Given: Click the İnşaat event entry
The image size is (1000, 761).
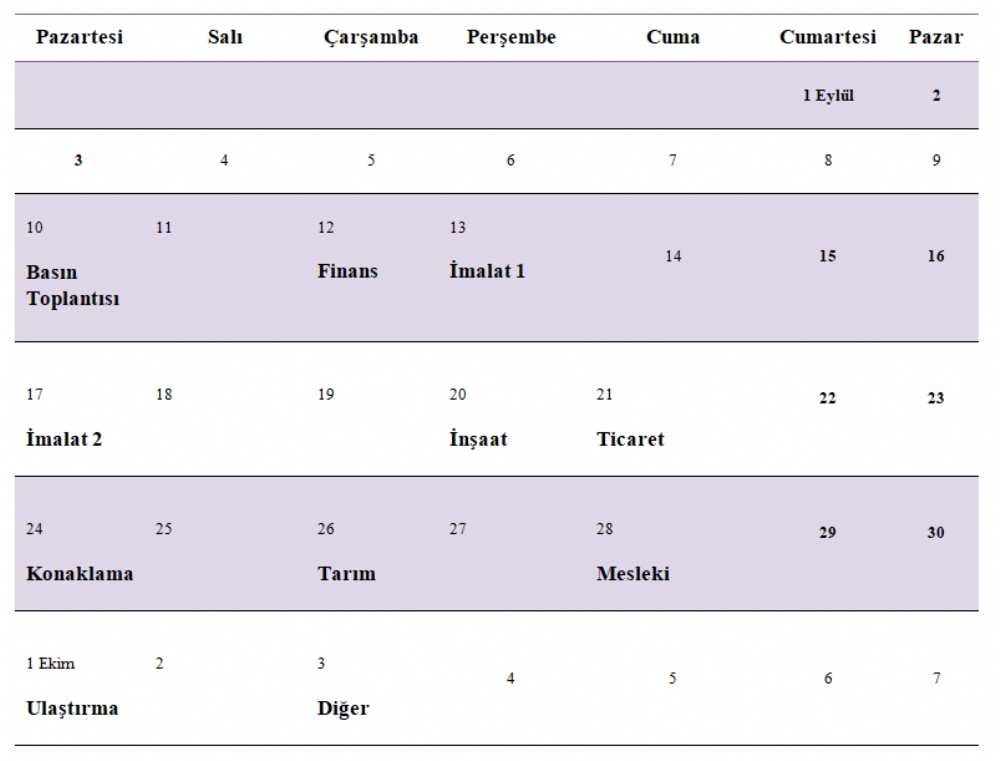Looking at the screenshot, I should pyautogui.click(x=477, y=439).
